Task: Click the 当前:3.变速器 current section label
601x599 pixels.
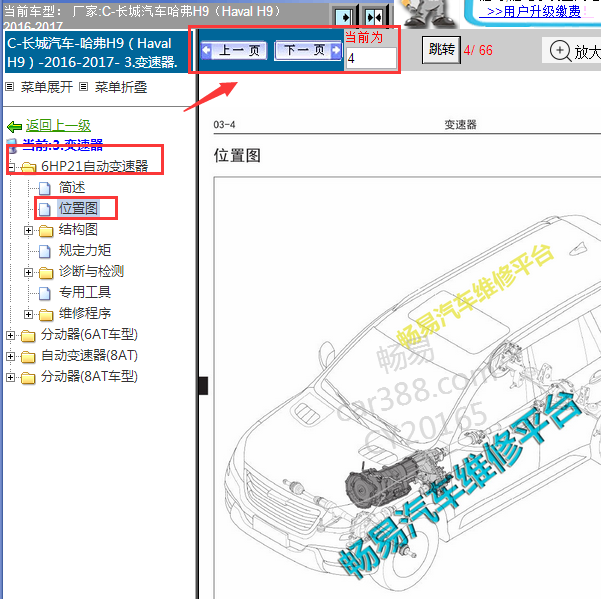Action: point(62,145)
